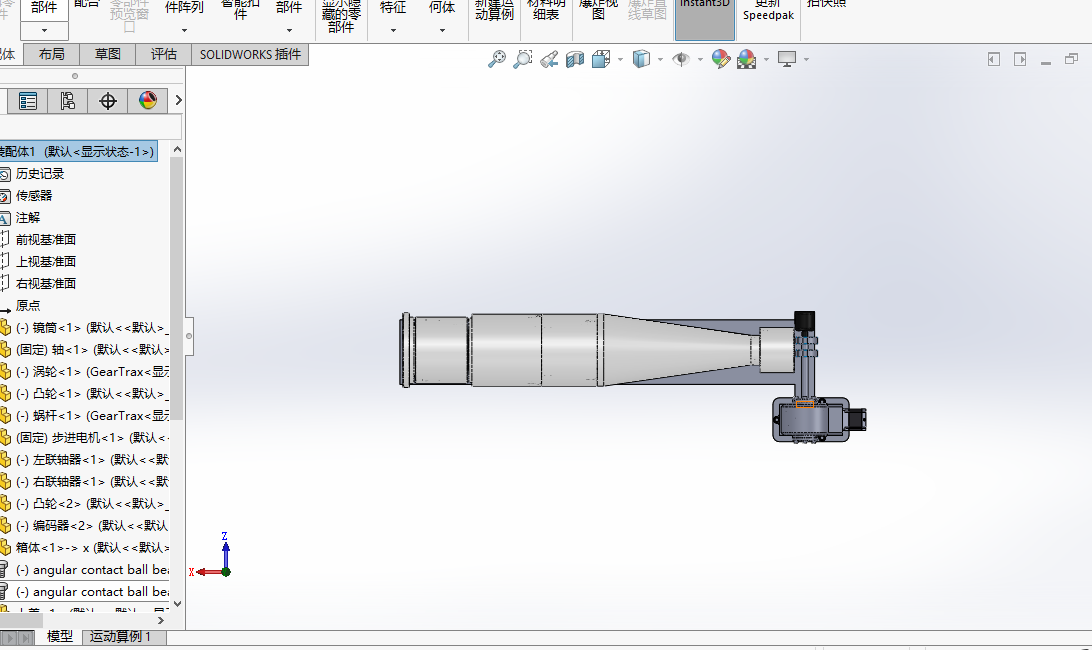This screenshot has width=1092, height=650.
Task: Open dropdown arrow beside View Orientation icon
Action: 621,59
